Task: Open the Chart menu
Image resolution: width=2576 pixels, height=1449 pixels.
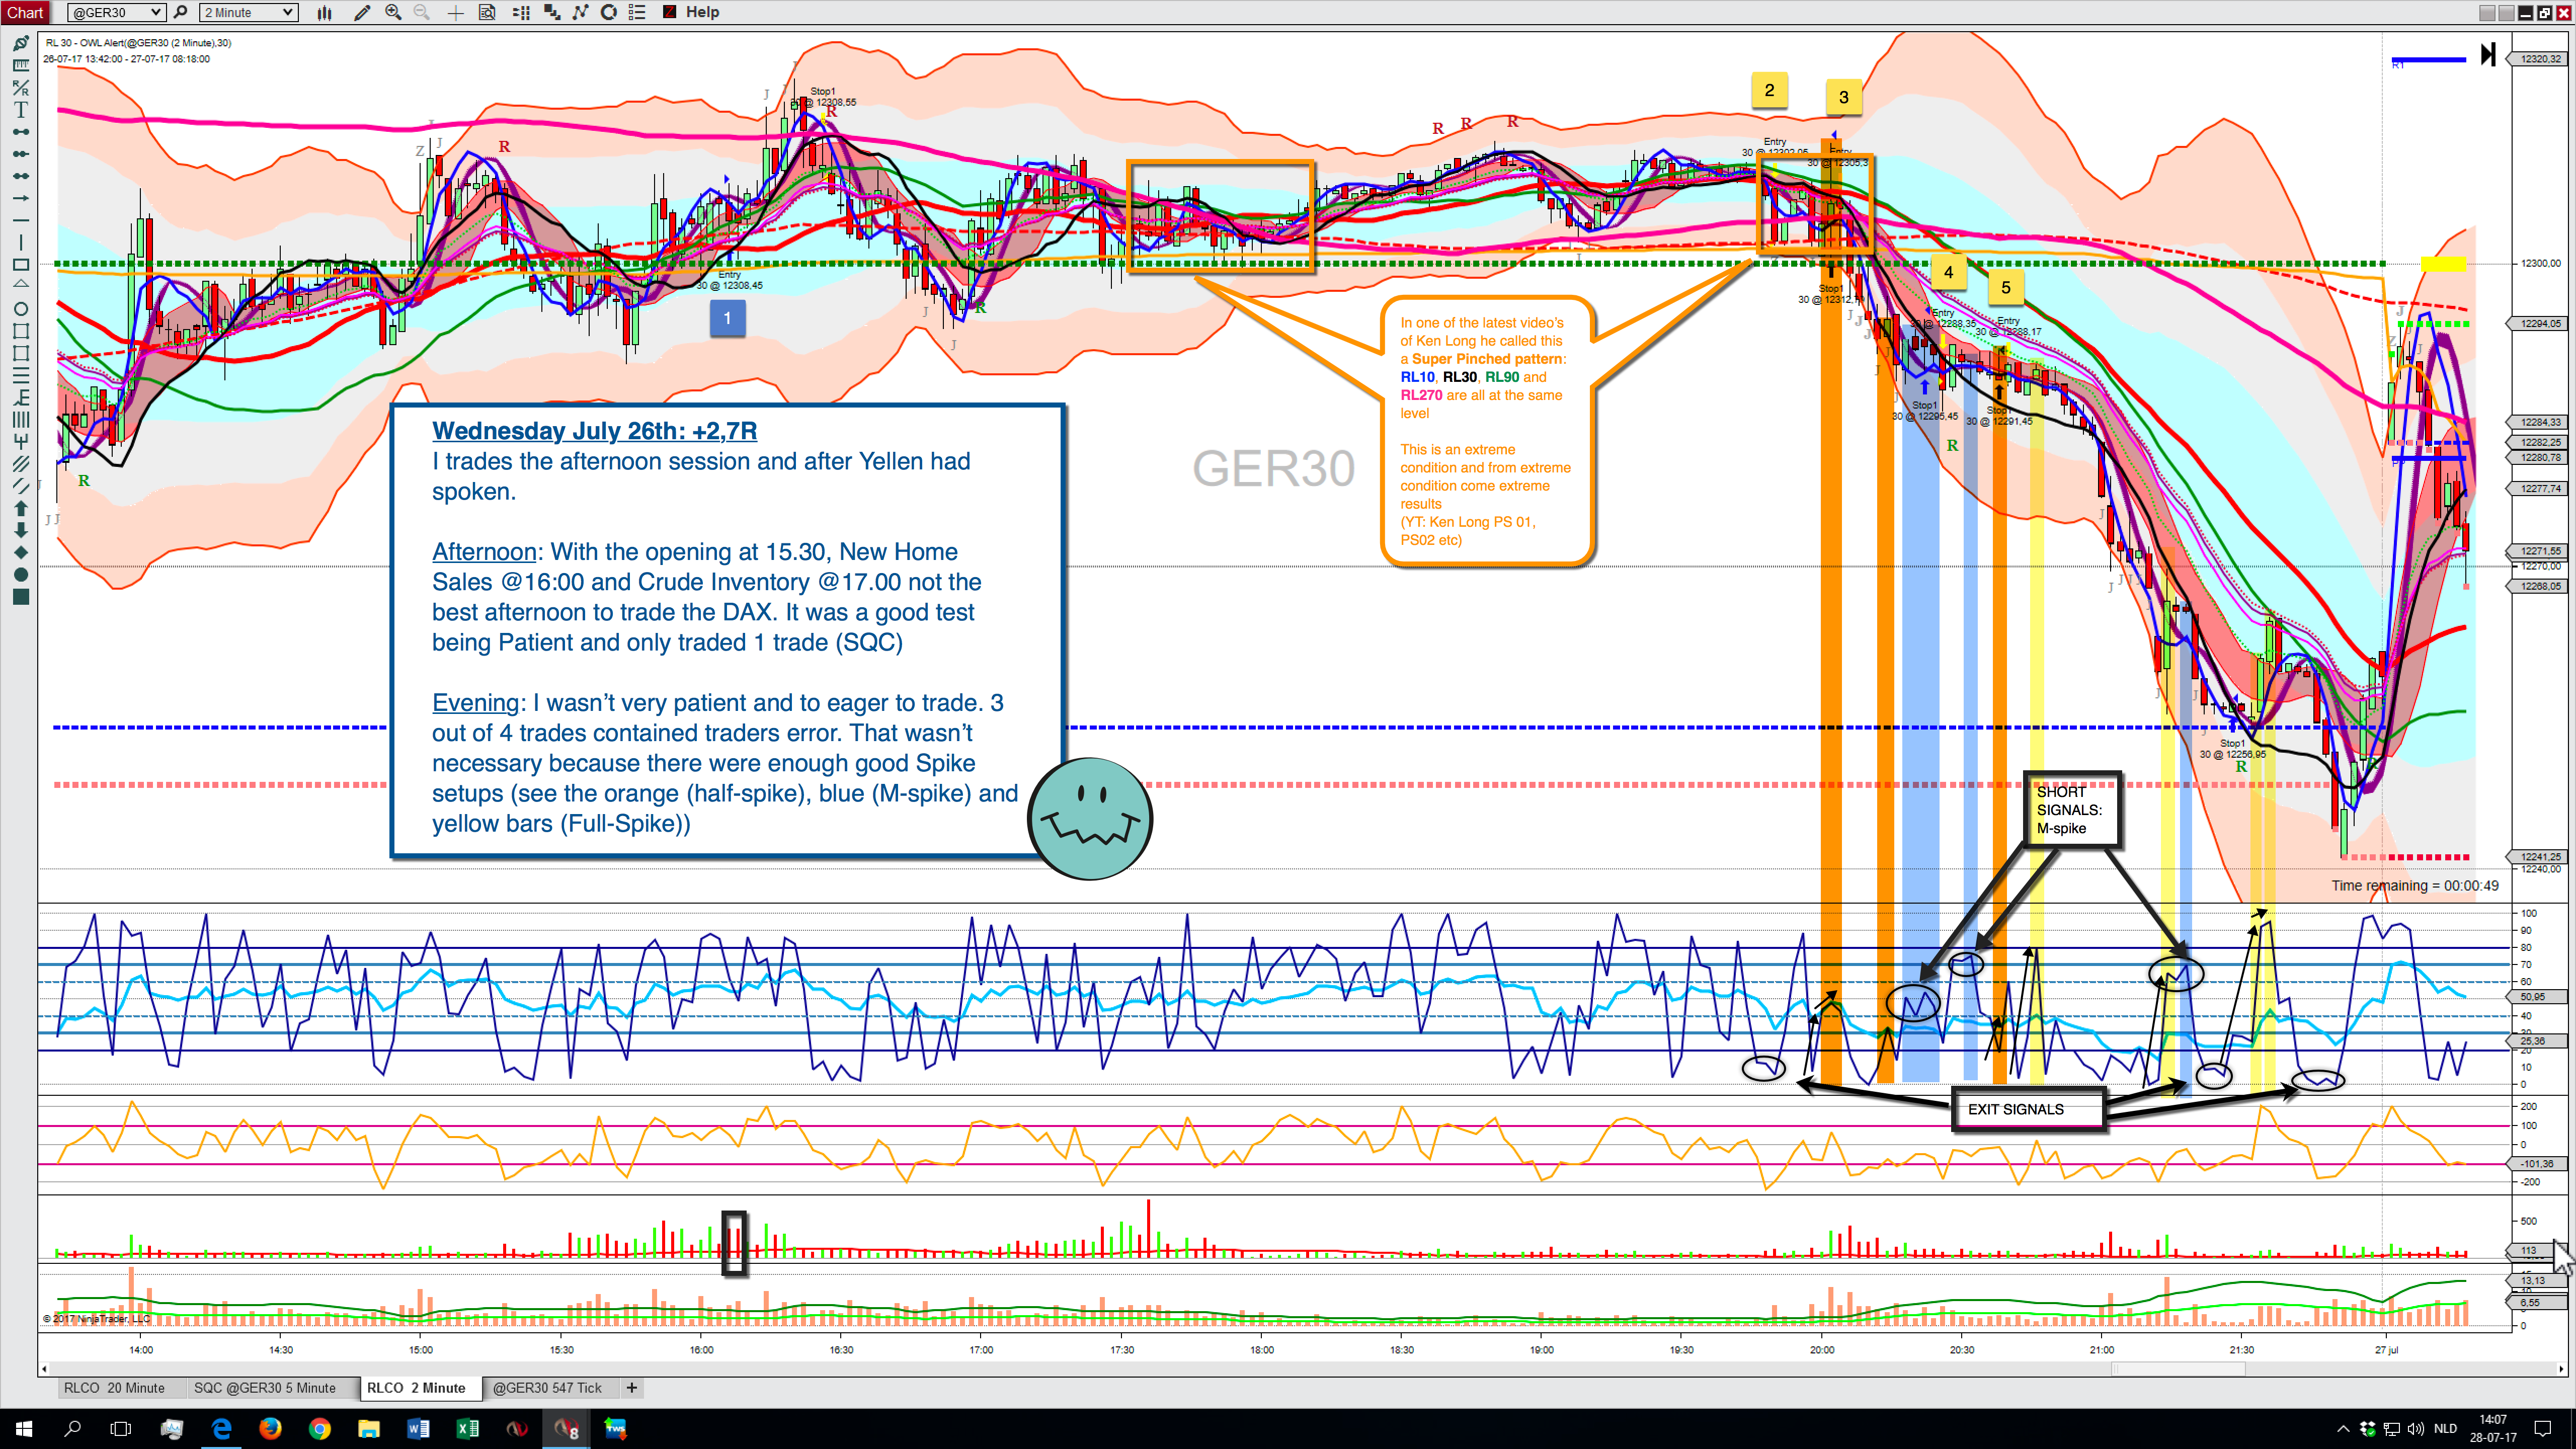Action: [25, 12]
